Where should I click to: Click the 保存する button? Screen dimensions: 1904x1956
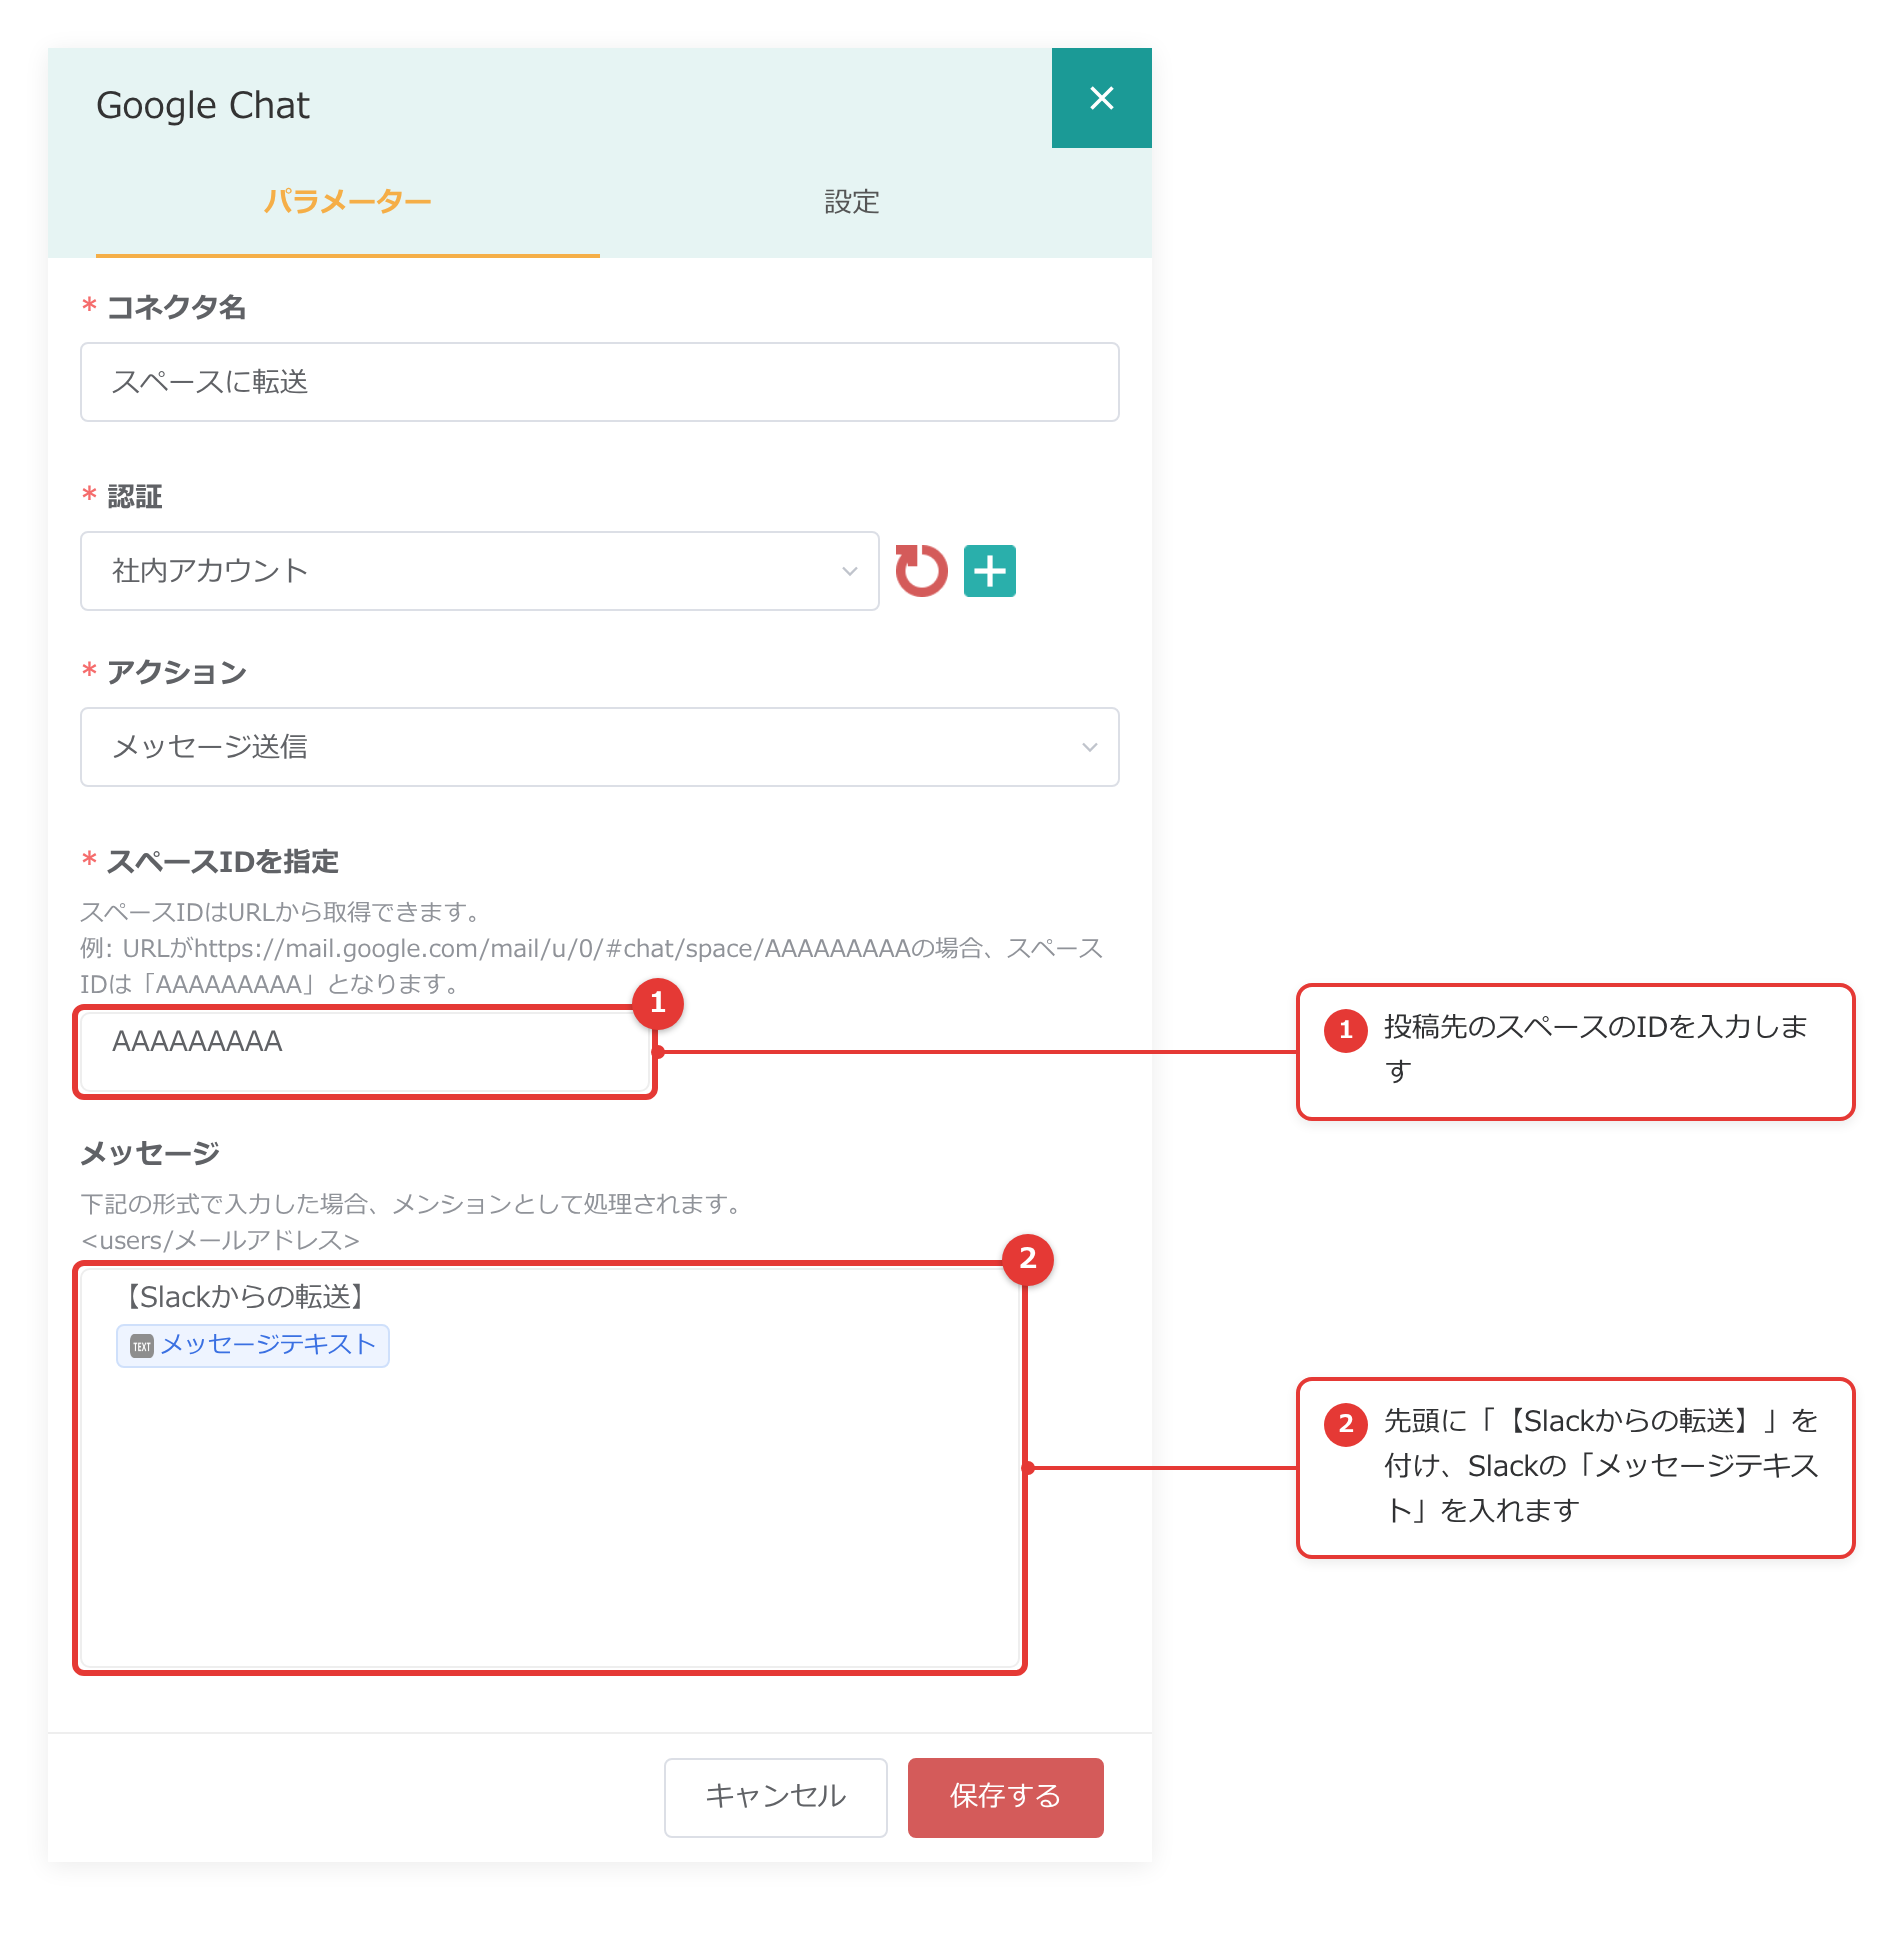1006,1797
